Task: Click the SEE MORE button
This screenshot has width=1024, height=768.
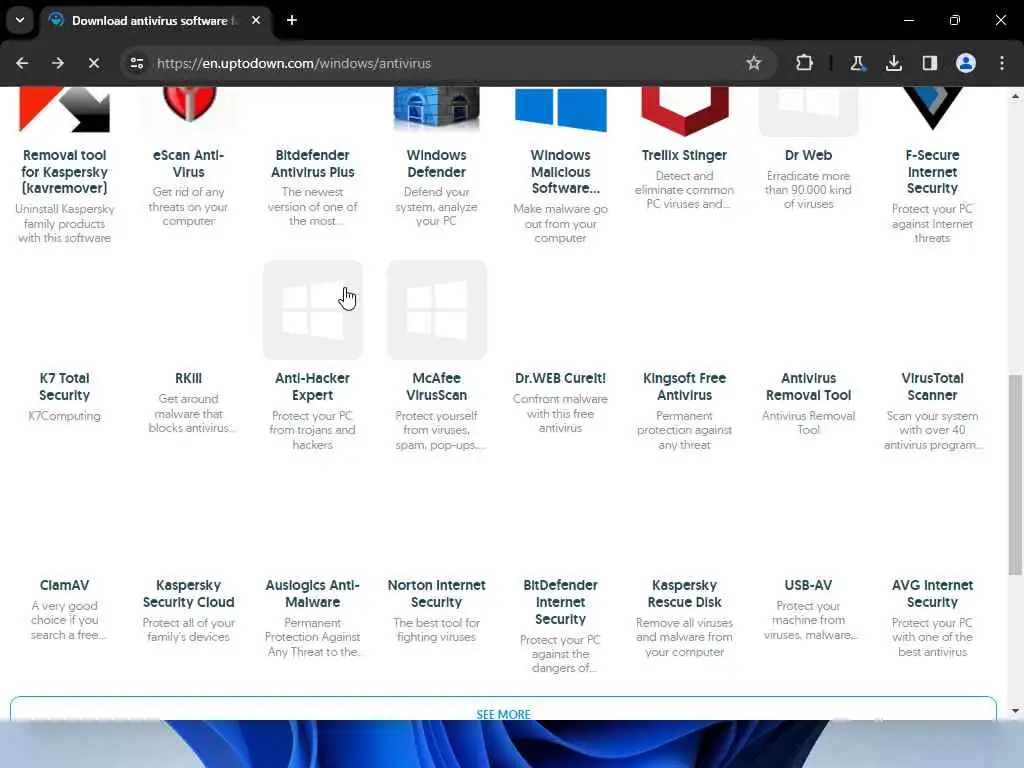Action: [504, 709]
